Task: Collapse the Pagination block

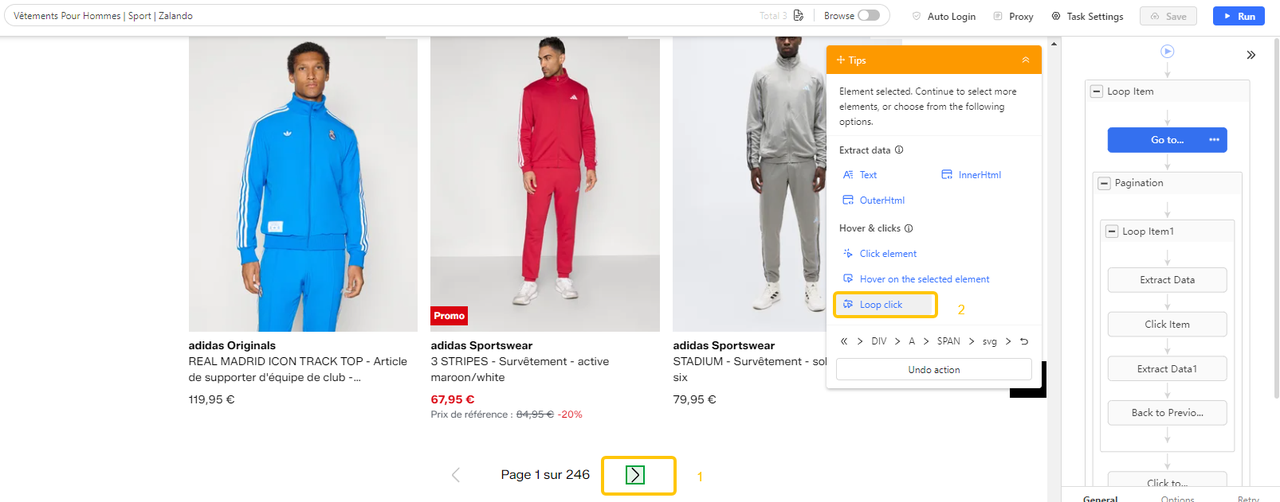Action: coord(1103,183)
